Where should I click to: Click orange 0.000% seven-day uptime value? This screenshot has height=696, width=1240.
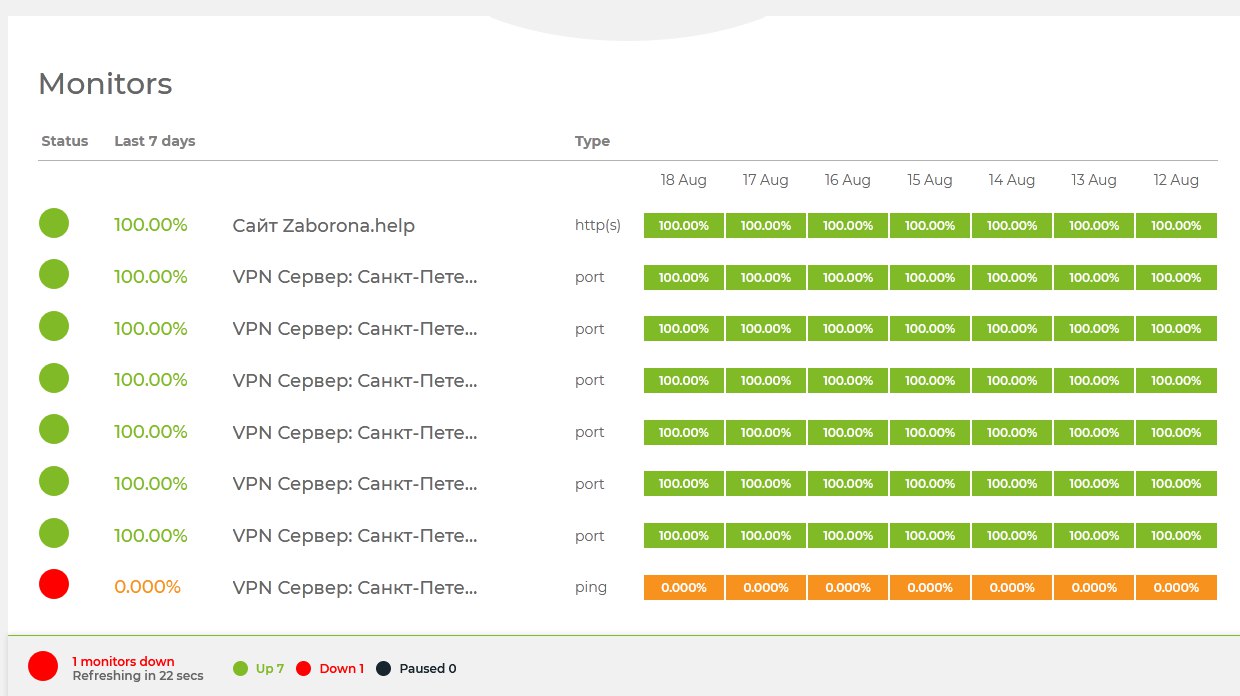pos(147,587)
